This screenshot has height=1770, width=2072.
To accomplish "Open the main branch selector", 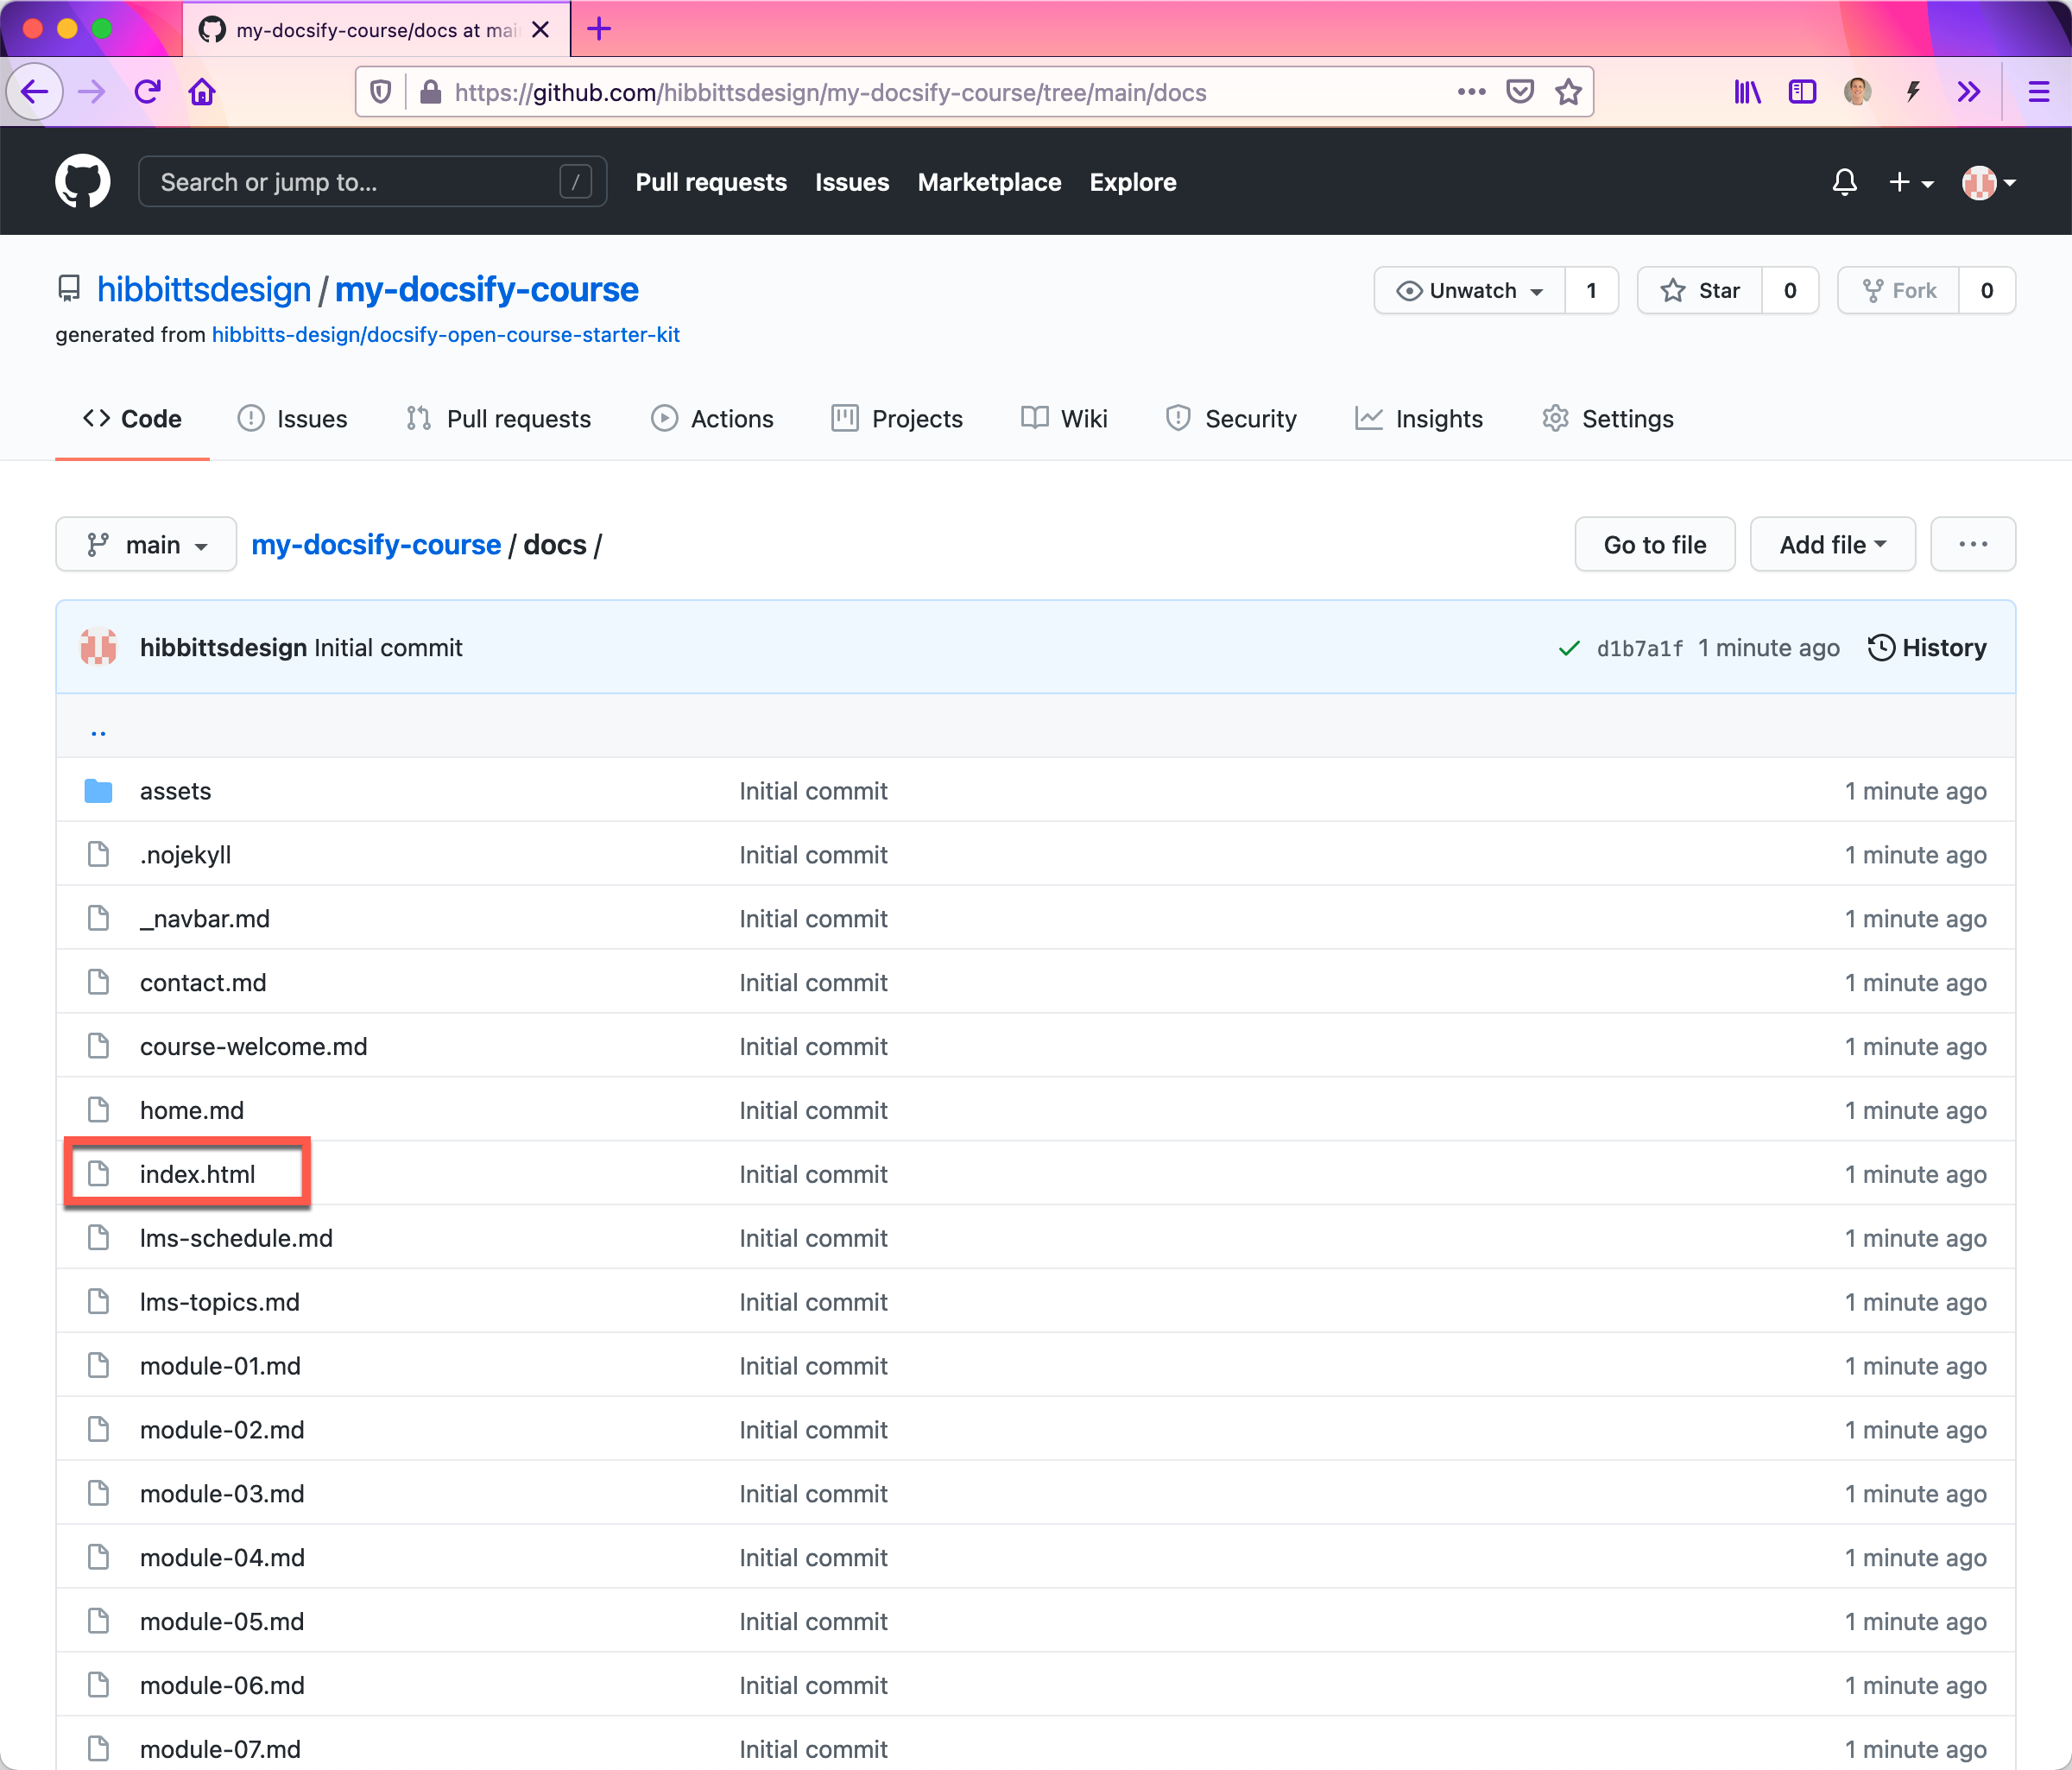I will 146,545.
